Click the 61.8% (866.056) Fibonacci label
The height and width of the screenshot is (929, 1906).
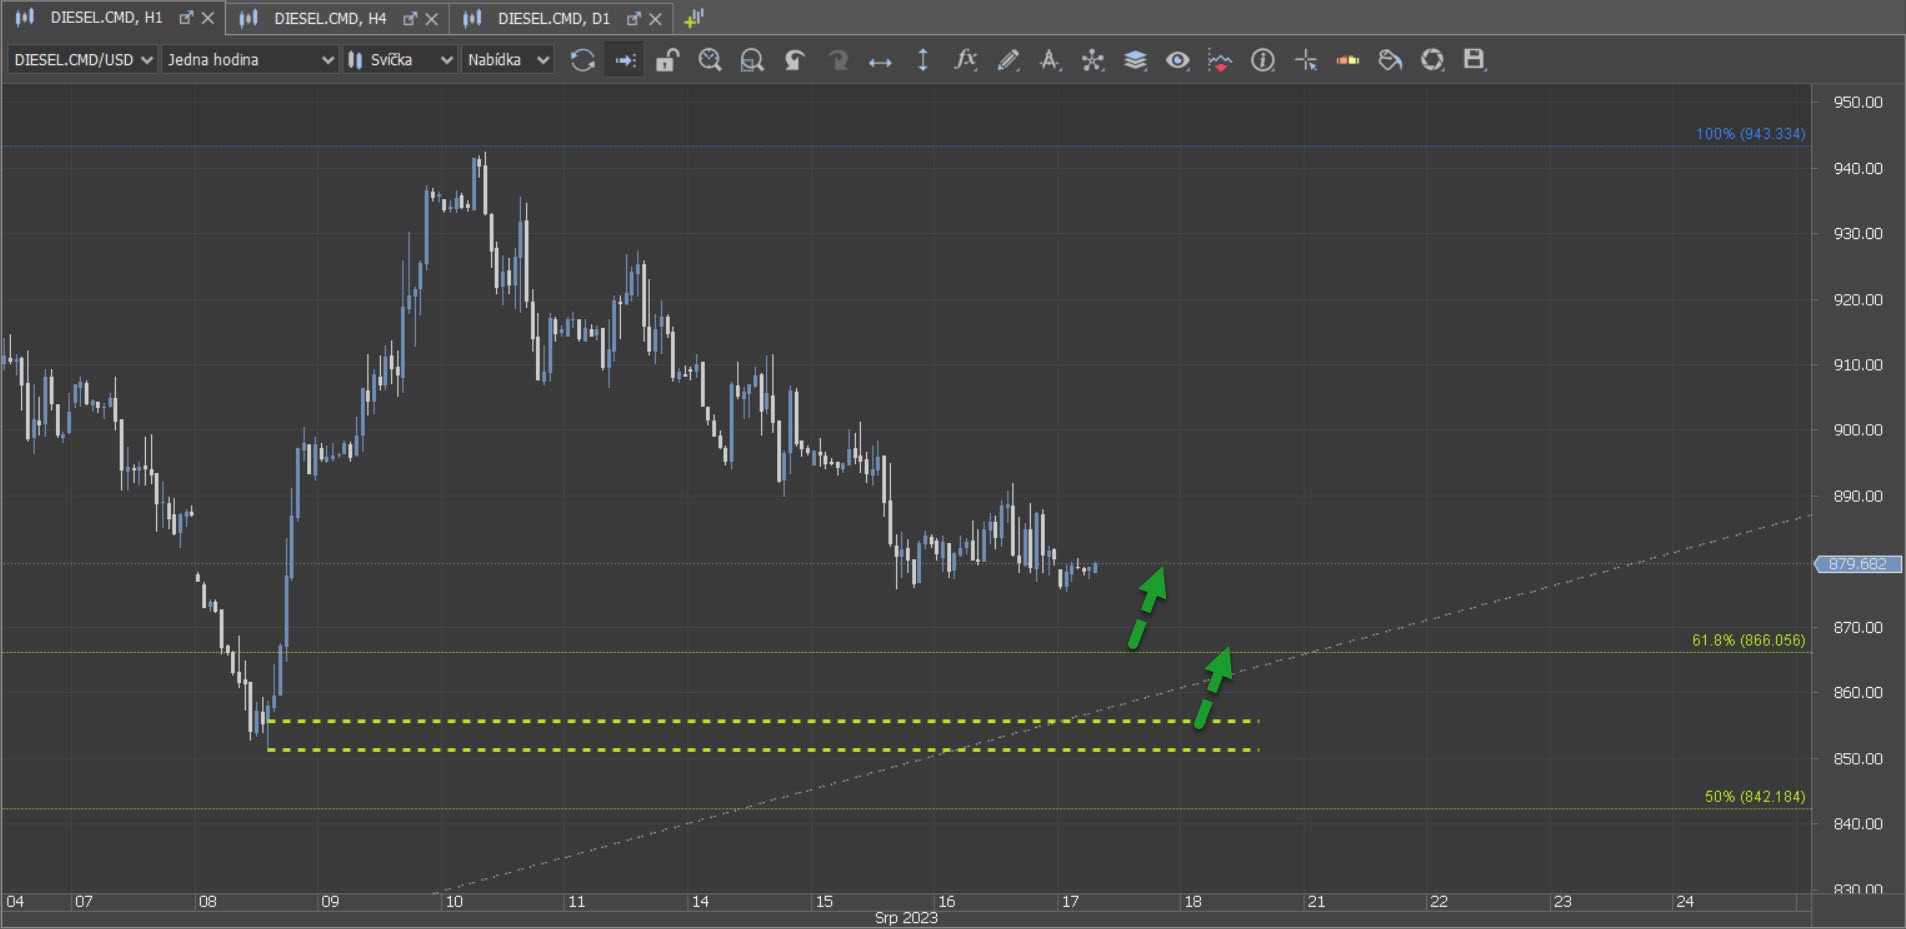click(x=1748, y=640)
